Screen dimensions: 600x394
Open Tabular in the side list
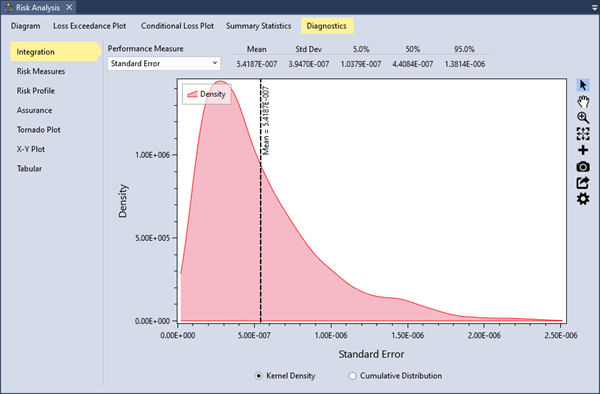pos(29,169)
